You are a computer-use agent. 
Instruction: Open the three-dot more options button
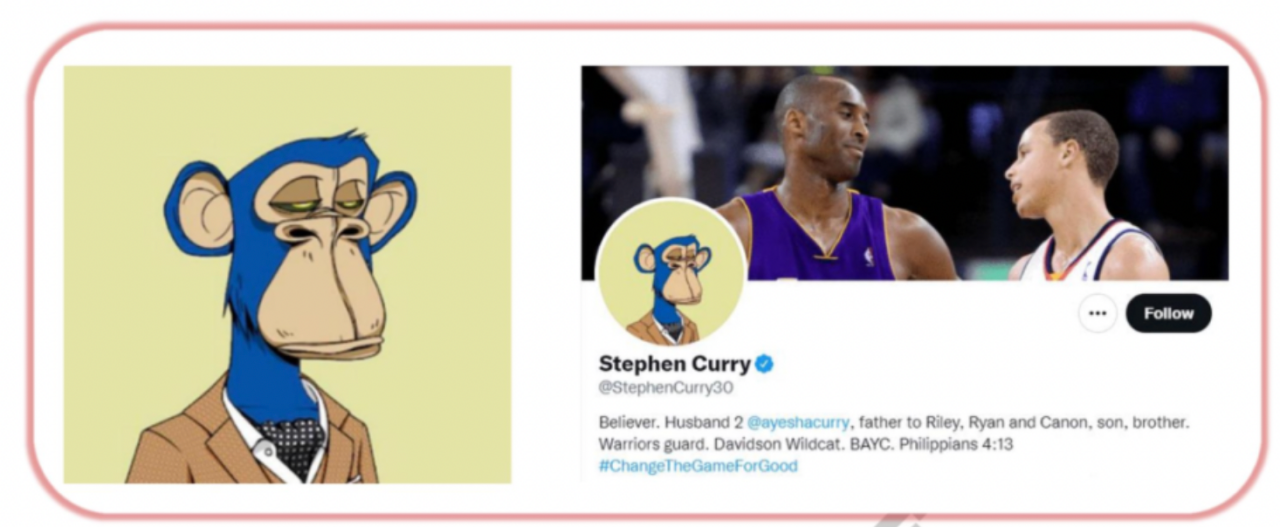pos(1097,314)
